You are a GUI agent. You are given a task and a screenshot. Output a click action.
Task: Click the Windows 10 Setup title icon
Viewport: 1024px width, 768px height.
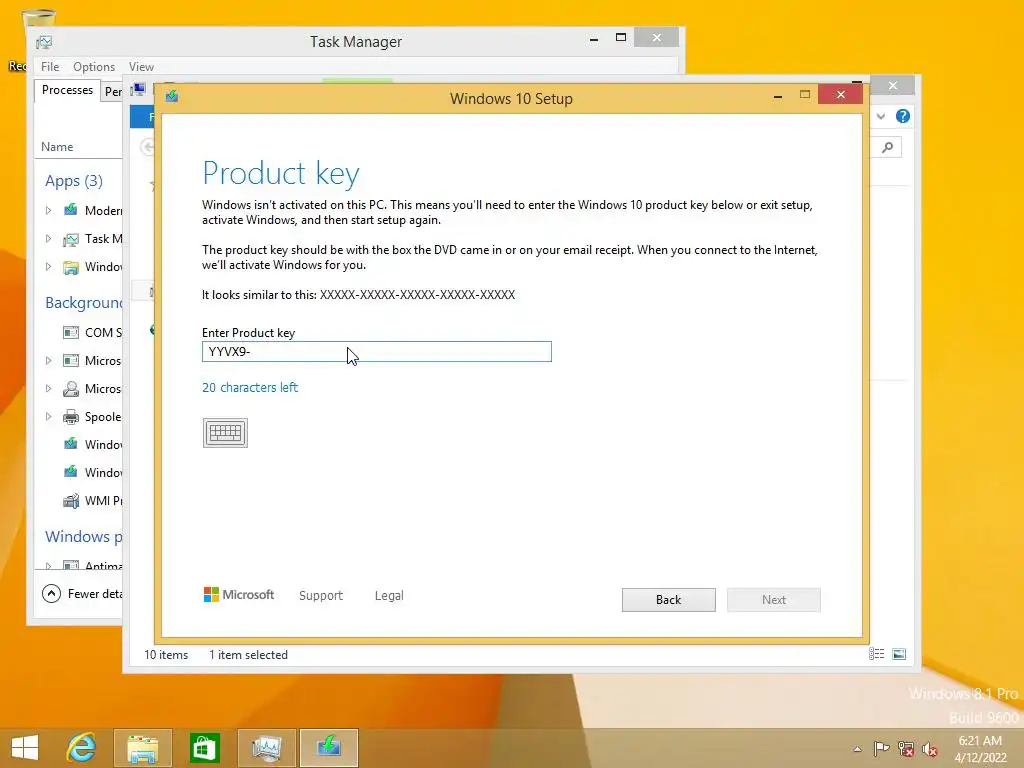click(172, 97)
